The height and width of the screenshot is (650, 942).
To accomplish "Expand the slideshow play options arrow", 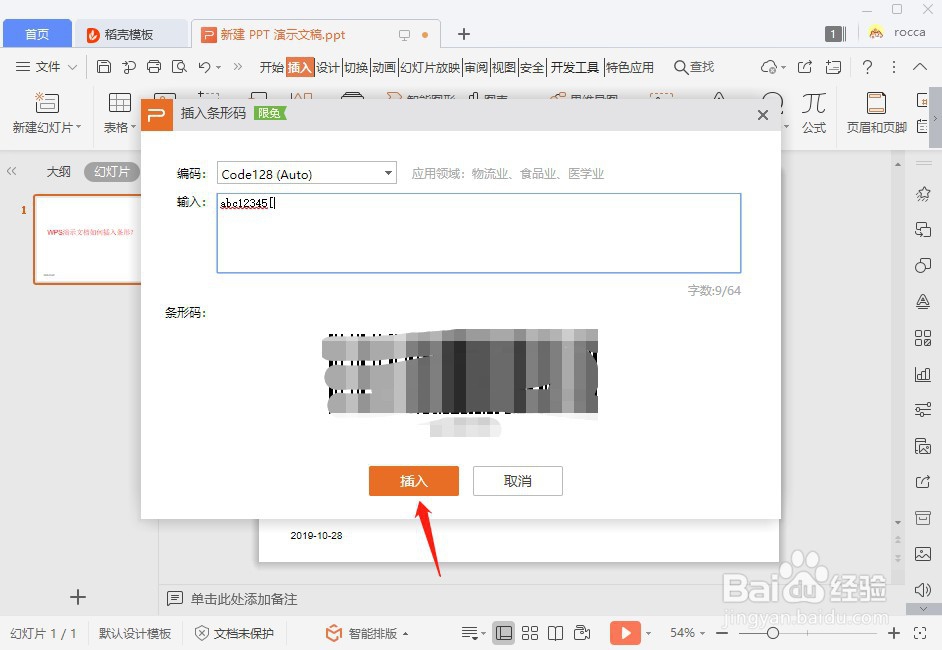I will click(x=648, y=633).
